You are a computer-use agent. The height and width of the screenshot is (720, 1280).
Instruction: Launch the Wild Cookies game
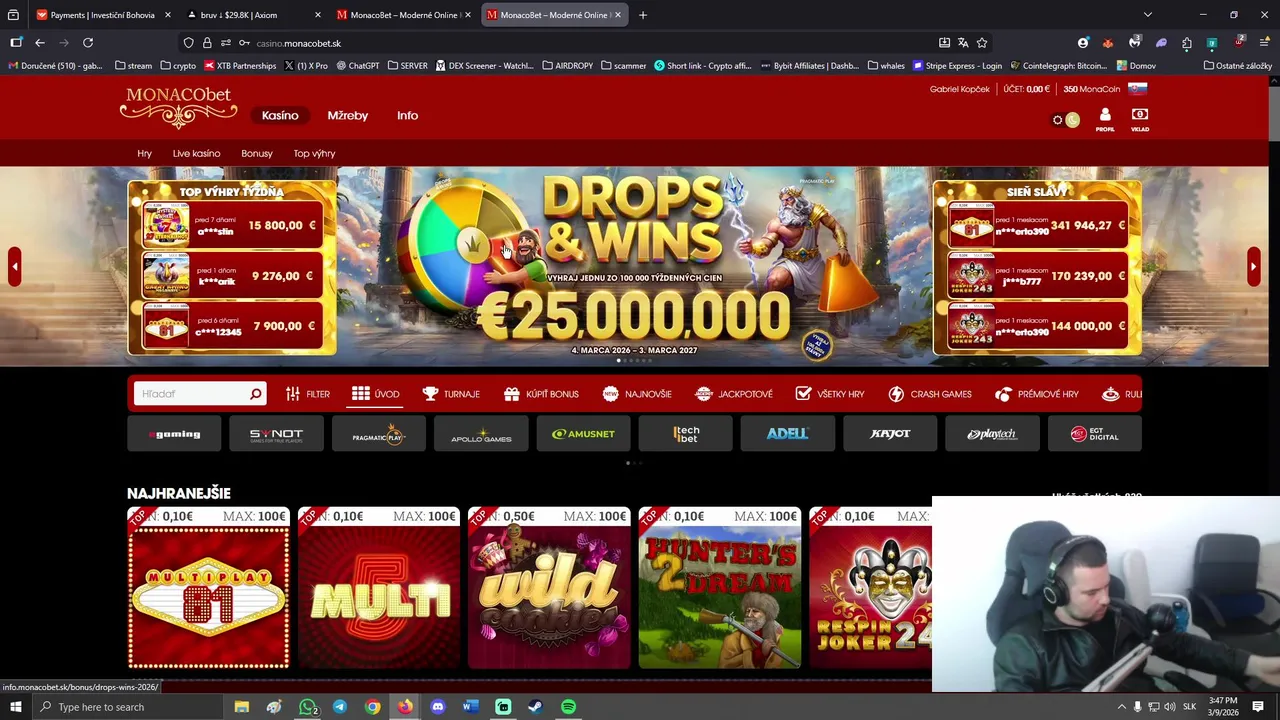(x=549, y=588)
